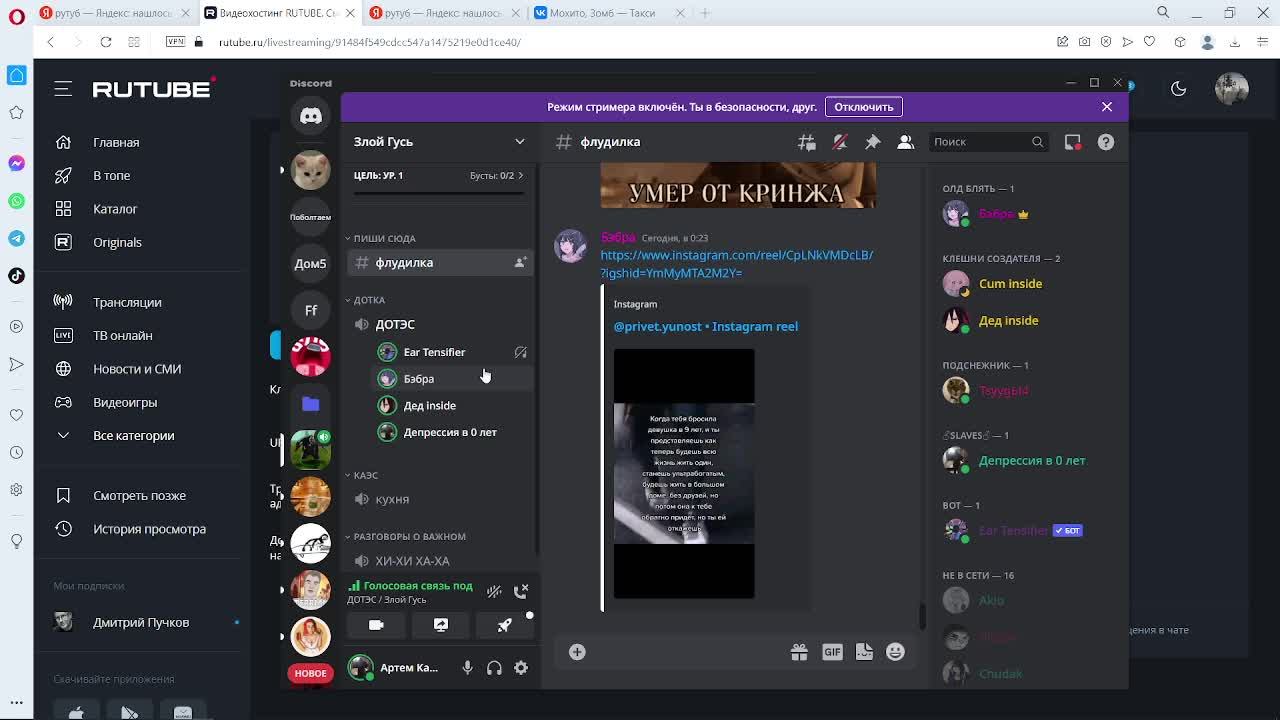Open Дом5 server in Discord sidebar
Screen dimensions: 1280x720
(311, 264)
